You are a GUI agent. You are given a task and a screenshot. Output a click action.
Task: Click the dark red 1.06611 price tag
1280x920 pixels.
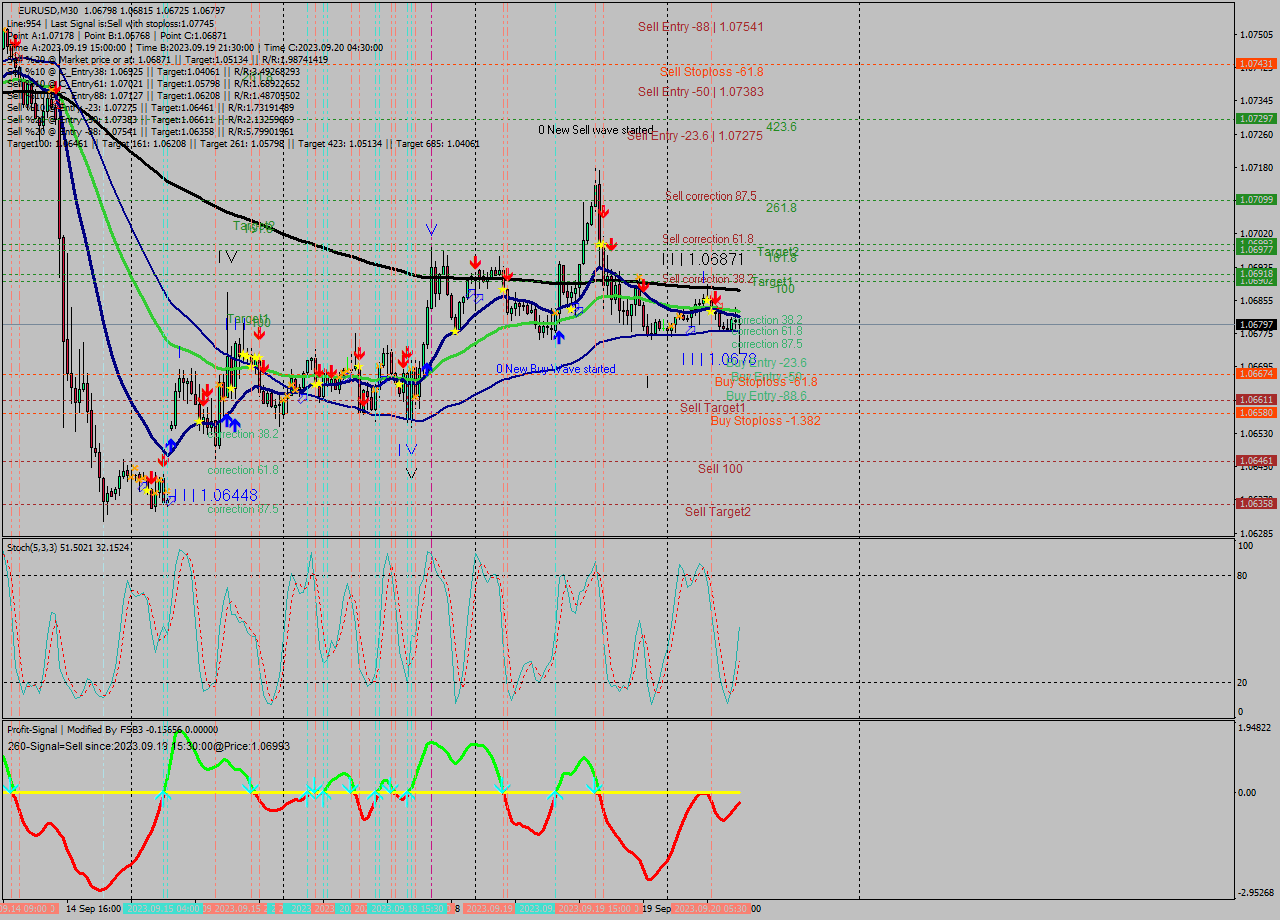click(1256, 399)
